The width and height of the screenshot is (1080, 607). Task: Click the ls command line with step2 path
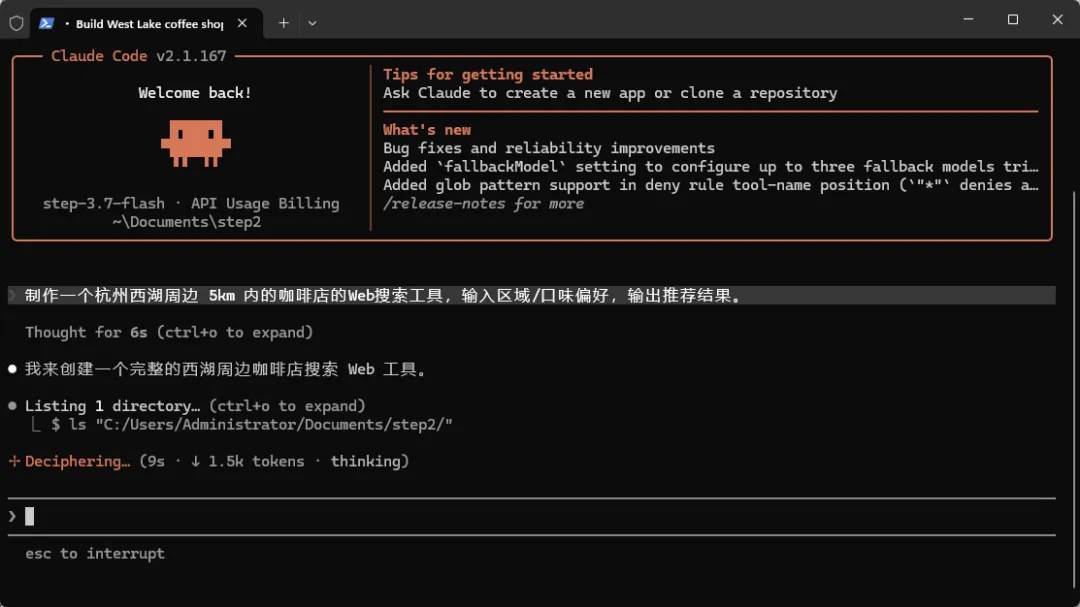[251, 424]
